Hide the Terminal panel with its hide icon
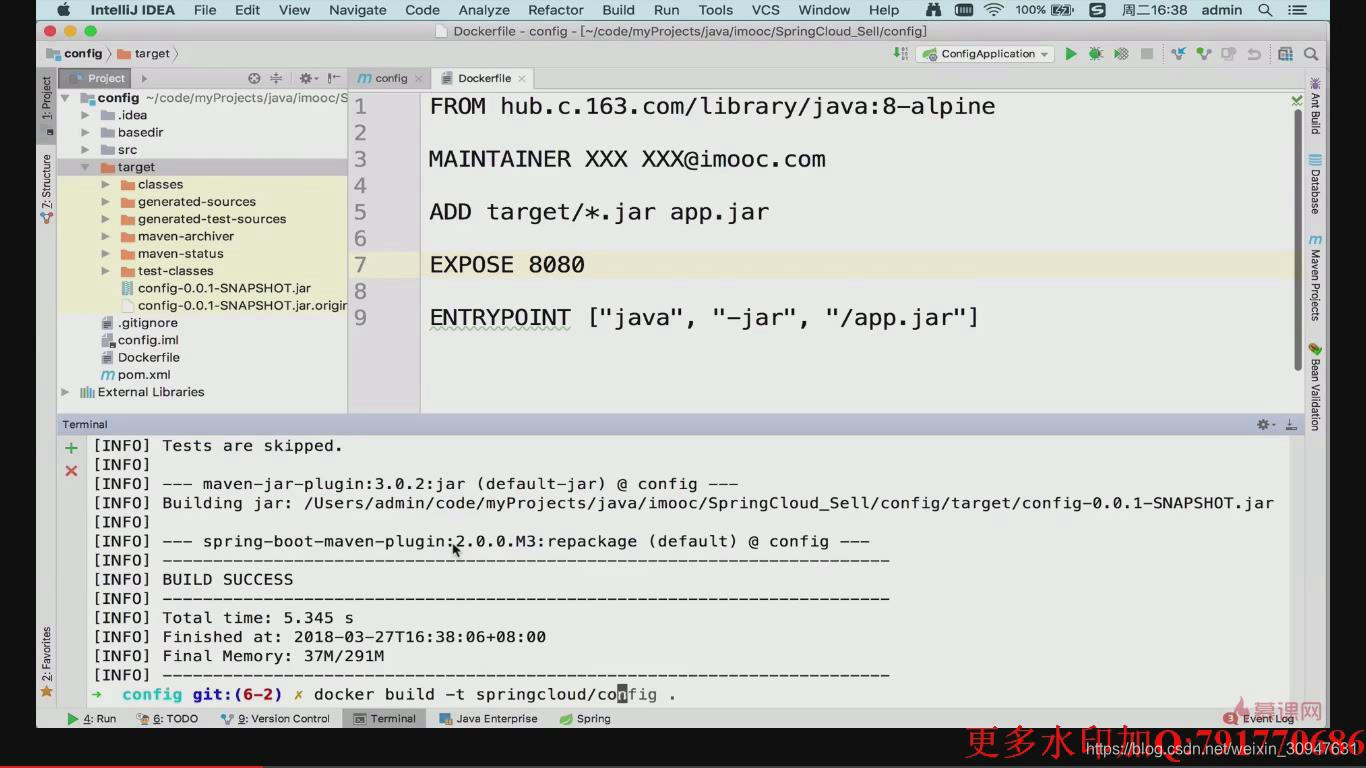 1289,425
